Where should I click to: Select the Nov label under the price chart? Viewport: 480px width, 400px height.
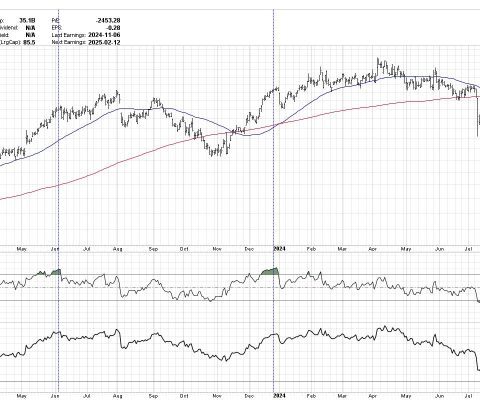pyautogui.click(x=217, y=249)
